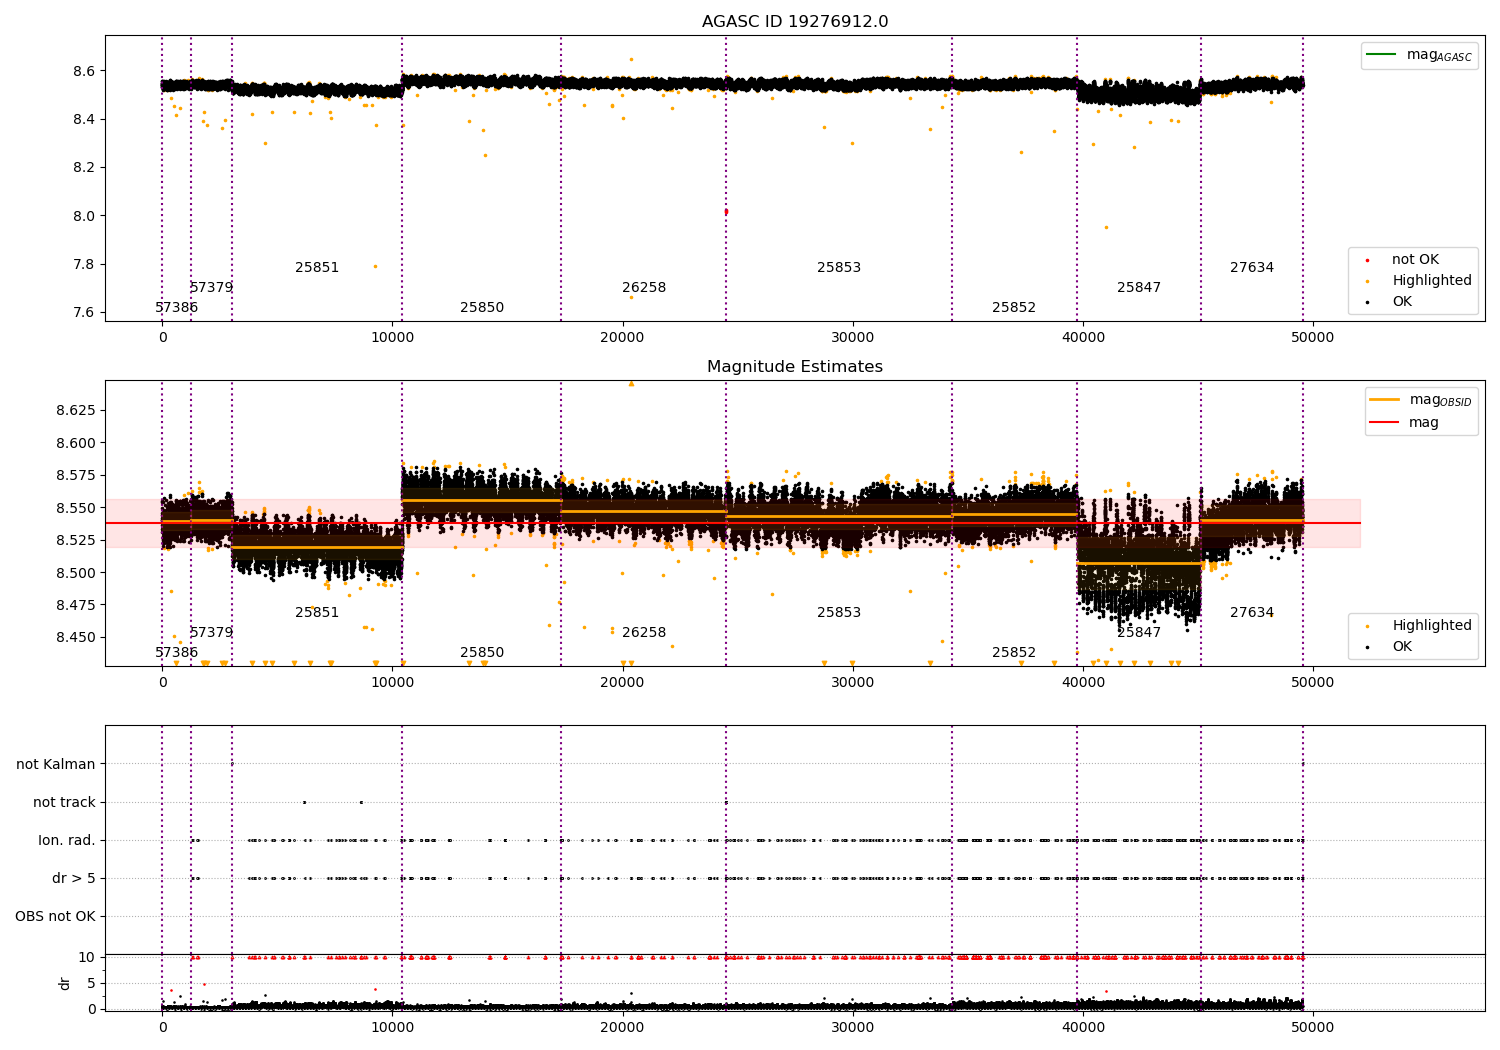Click obsid label 26258 in the top plot
1500x1050 pixels.
[644, 288]
